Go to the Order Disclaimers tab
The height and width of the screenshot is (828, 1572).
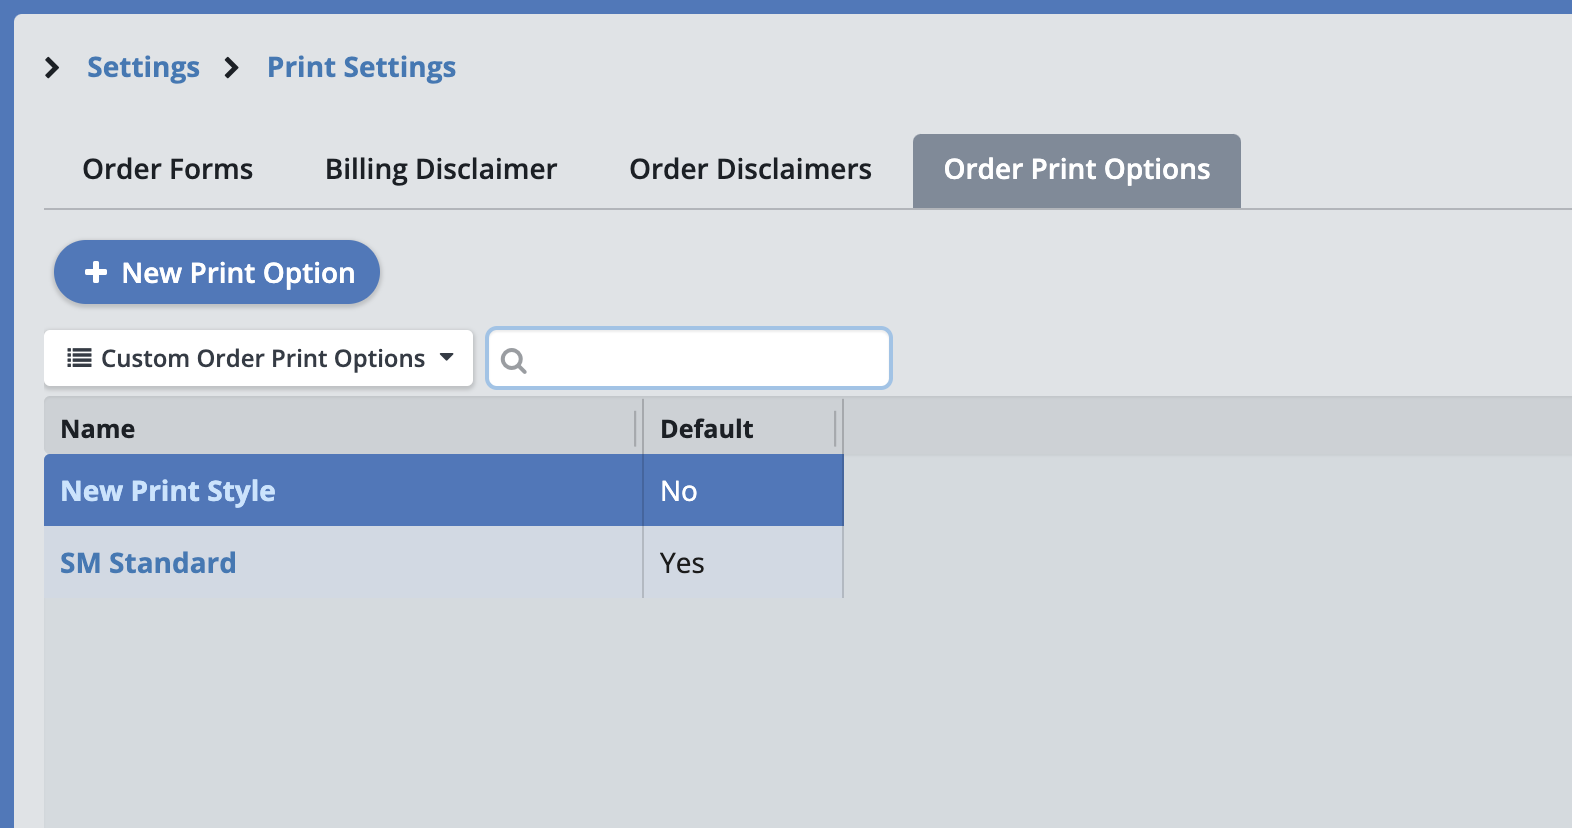pos(750,170)
